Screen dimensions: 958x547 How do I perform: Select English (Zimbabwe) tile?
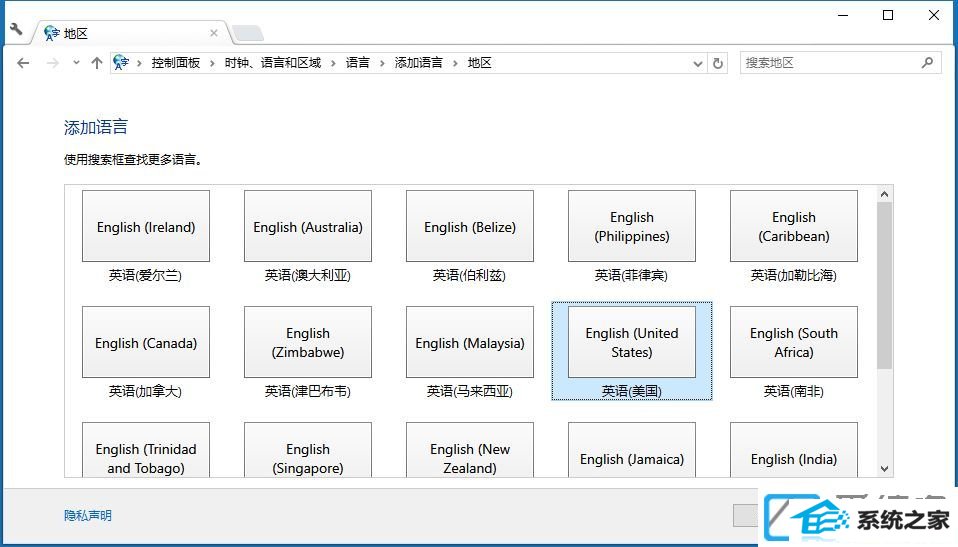click(308, 342)
